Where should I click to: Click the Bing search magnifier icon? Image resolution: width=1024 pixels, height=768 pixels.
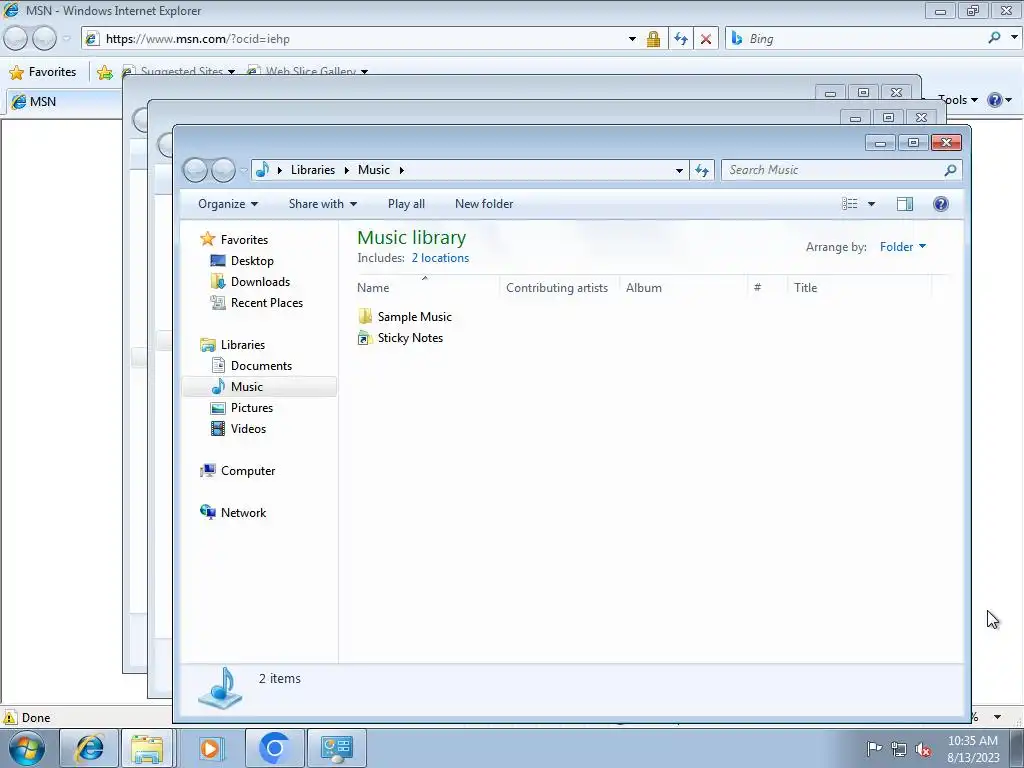click(x=995, y=38)
